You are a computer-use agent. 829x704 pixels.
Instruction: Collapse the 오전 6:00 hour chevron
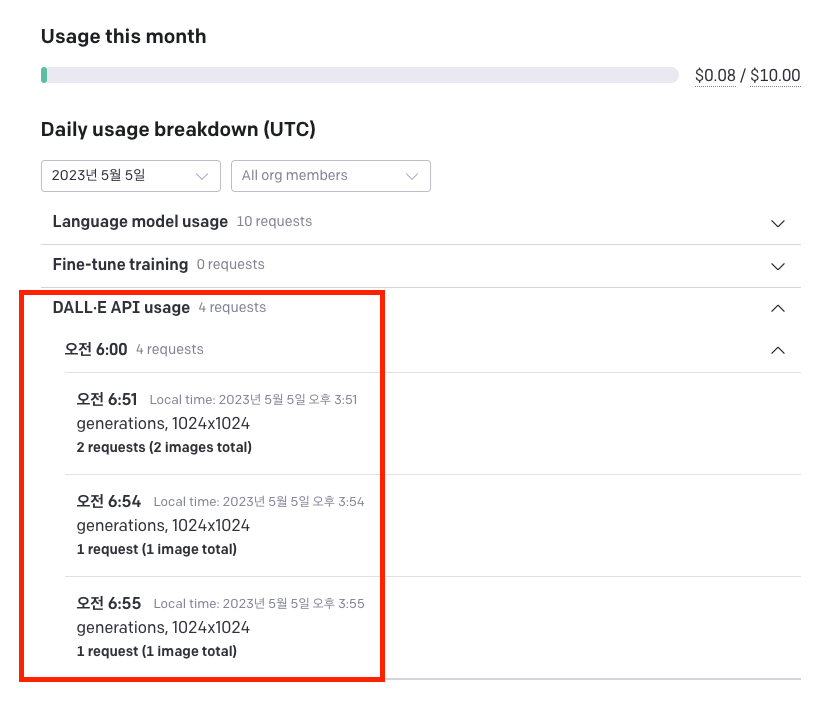point(778,350)
